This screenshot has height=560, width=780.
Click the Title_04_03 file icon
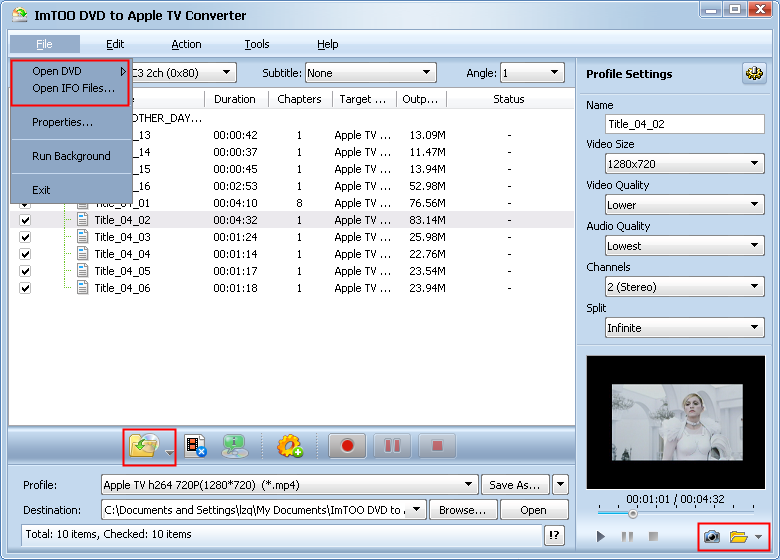tap(83, 237)
